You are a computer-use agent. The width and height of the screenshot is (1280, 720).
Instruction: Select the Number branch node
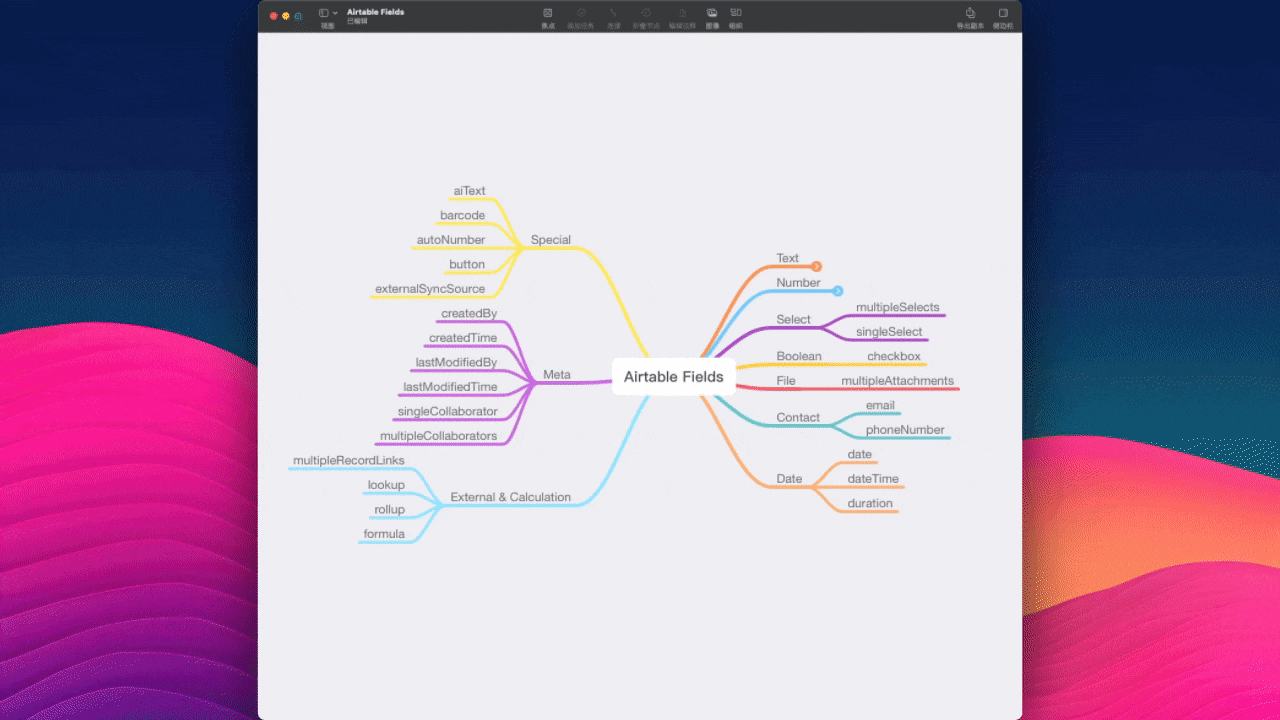coord(799,283)
